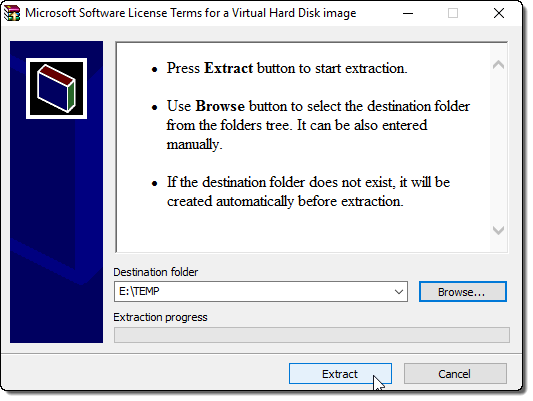This screenshot has width=533, height=401.
Task: Click inside the E:\TEMP path field
Action: point(253,292)
